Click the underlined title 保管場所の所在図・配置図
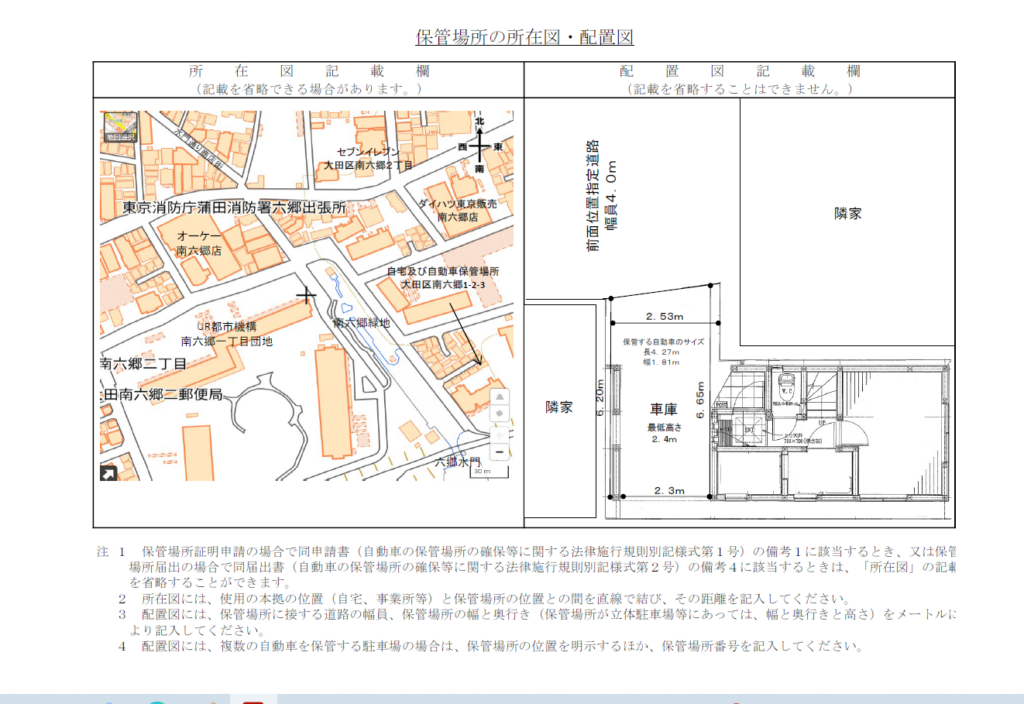 524,38
